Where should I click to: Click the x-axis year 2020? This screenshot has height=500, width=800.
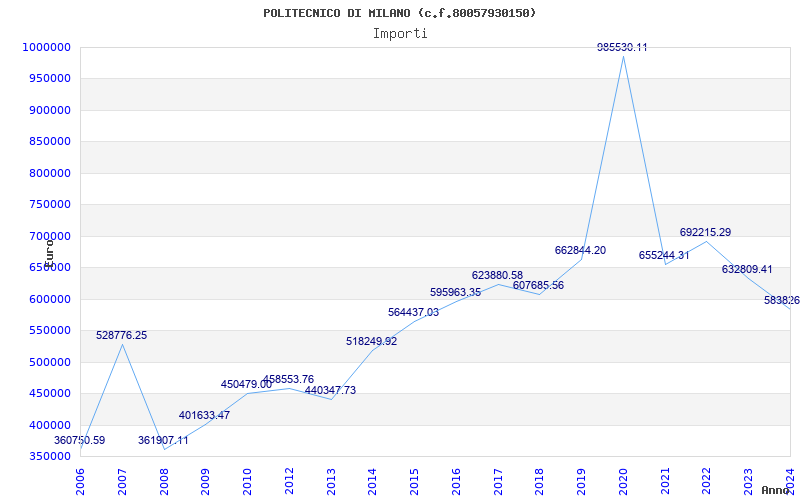tap(623, 482)
